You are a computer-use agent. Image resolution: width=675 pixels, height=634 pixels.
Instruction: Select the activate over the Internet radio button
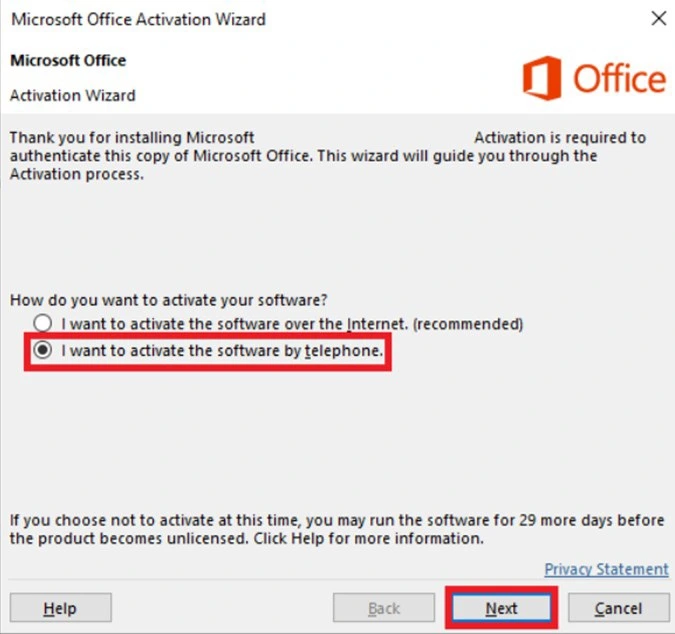tap(42, 324)
